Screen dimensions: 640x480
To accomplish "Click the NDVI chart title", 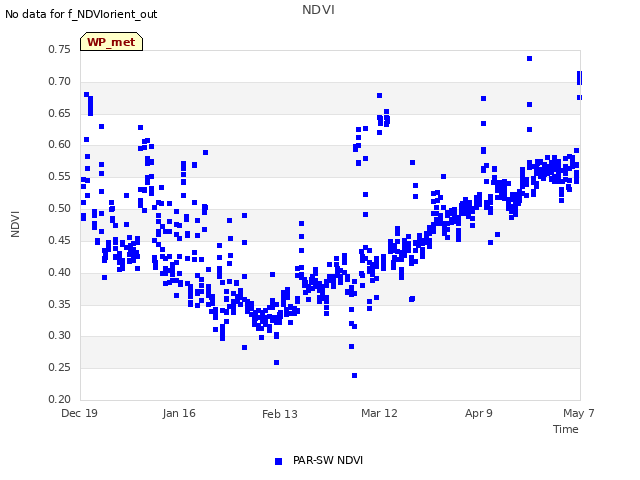I will [x=318, y=10].
